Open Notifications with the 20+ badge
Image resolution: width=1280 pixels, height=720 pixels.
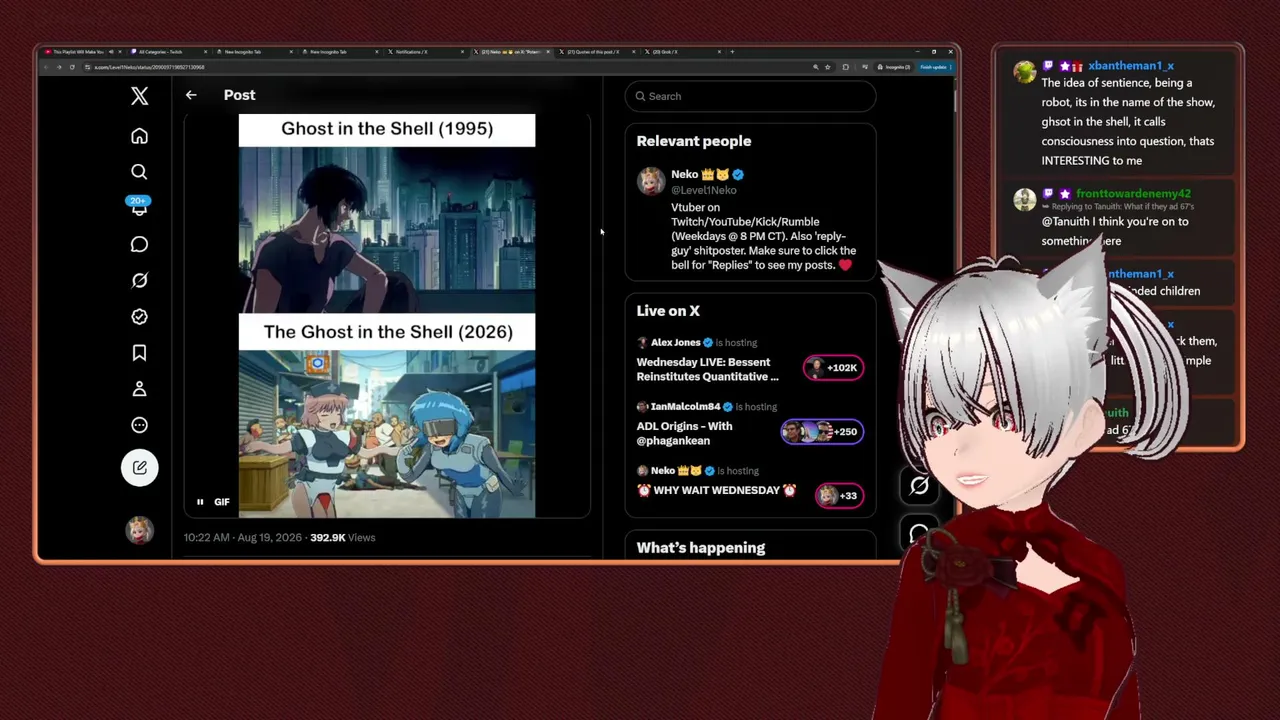click(139, 207)
